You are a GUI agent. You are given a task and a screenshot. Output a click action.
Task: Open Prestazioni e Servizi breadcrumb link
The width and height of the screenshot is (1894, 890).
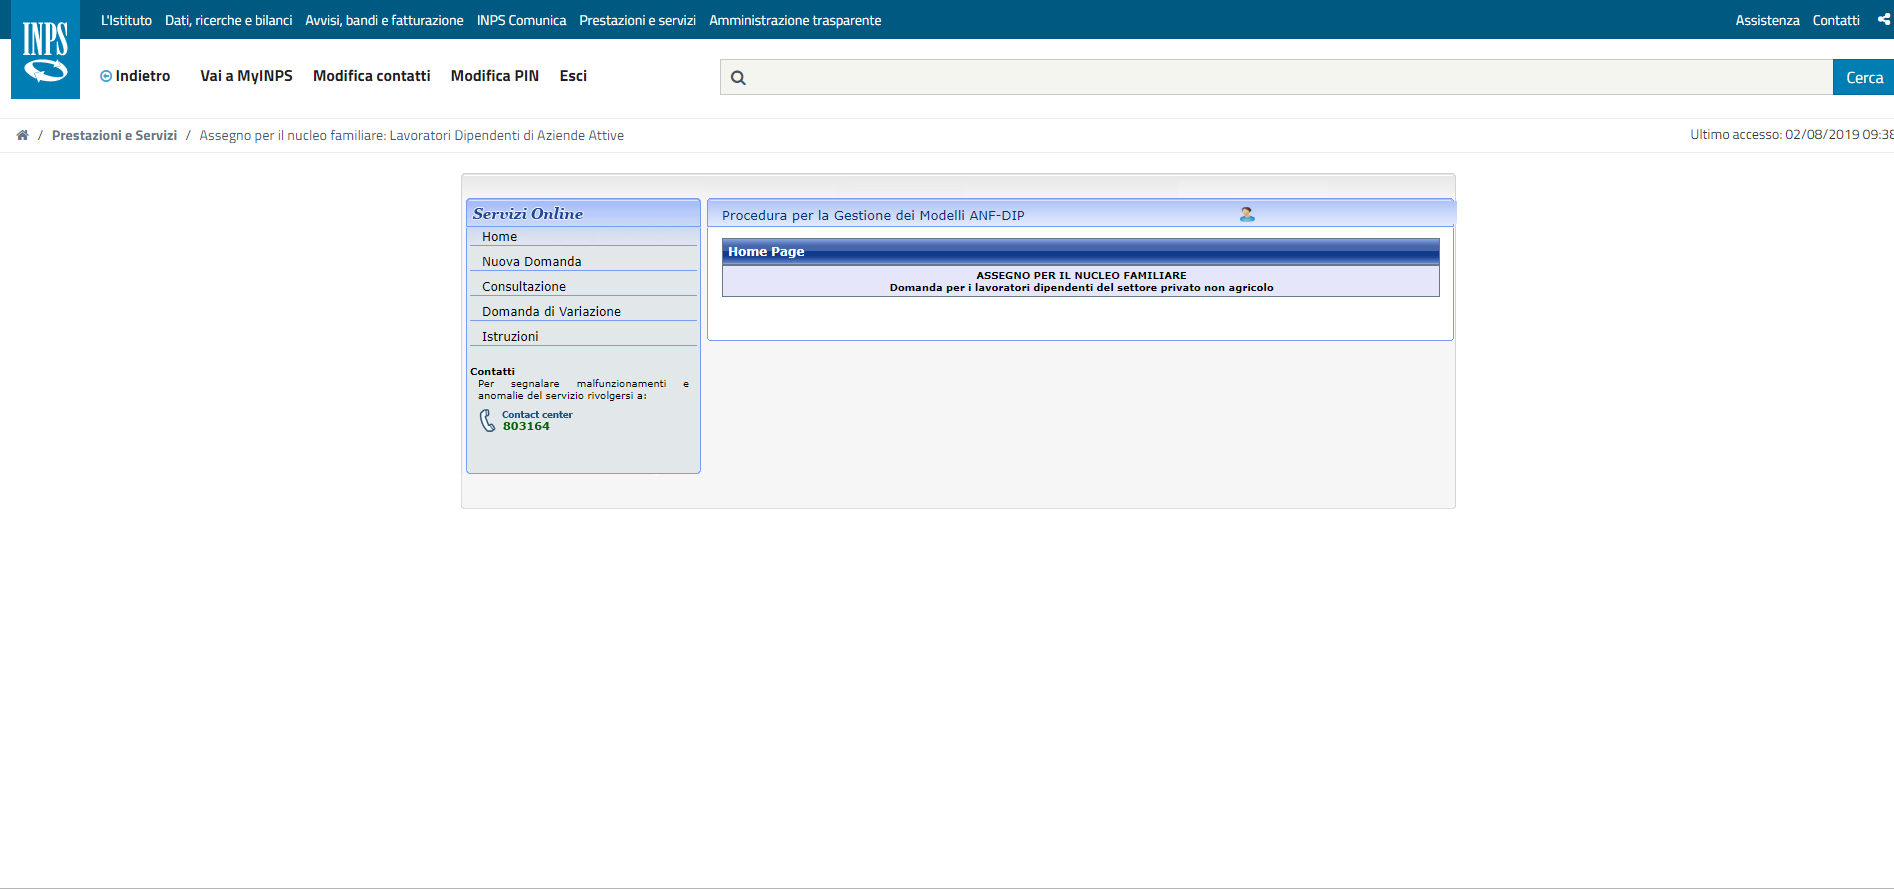click(x=114, y=135)
